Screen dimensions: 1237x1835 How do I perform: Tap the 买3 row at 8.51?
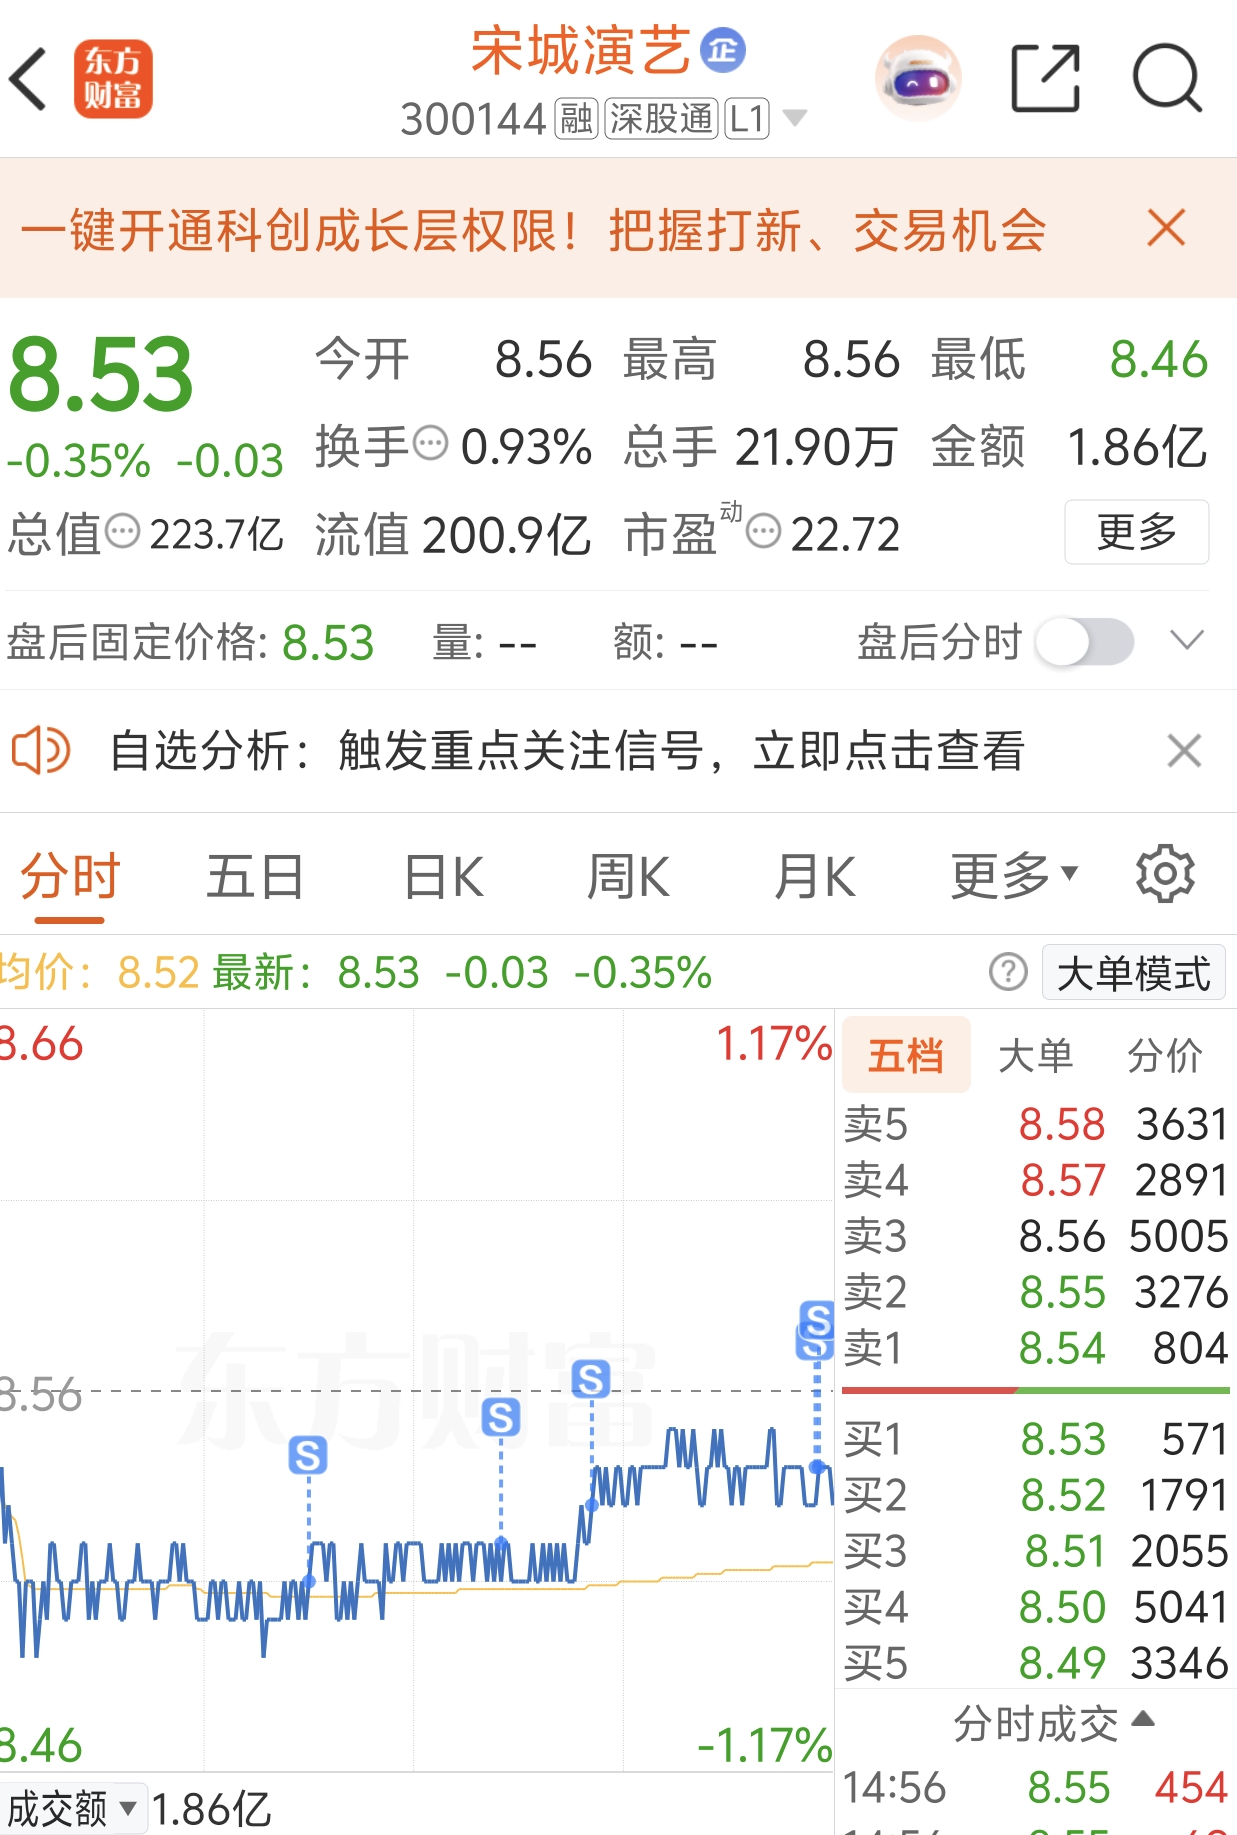pyautogui.click(x=1035, y=1551)
